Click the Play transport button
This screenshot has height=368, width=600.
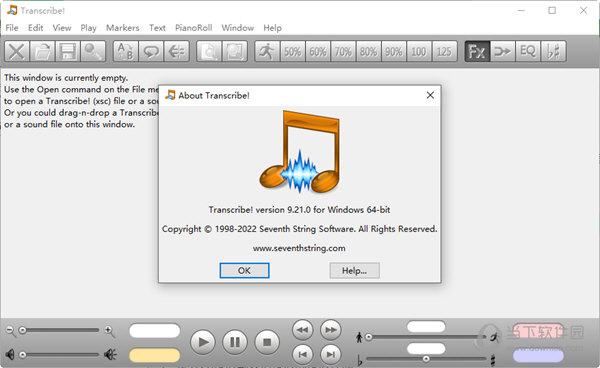203,342
